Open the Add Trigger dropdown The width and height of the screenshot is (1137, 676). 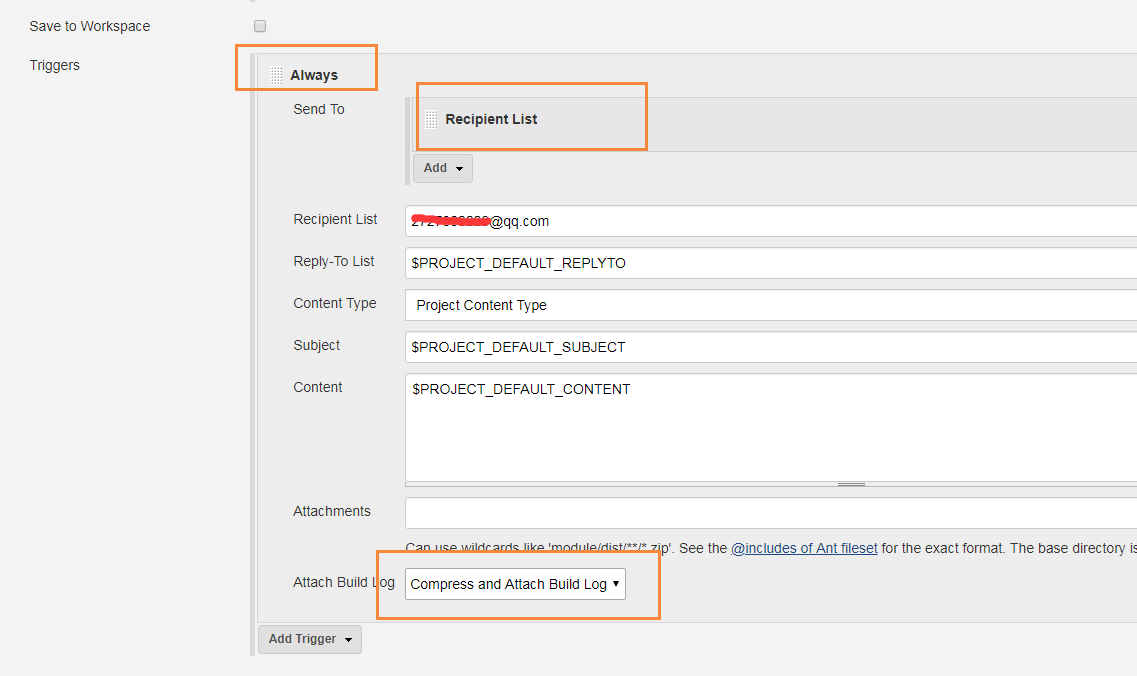(x=310, y=639)
